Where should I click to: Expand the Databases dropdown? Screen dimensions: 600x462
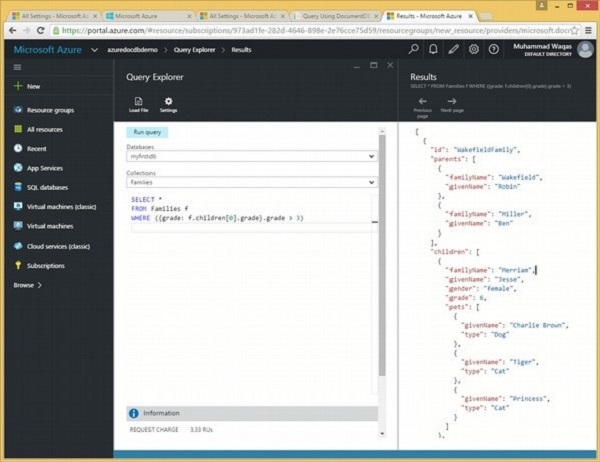coord(371,157)
